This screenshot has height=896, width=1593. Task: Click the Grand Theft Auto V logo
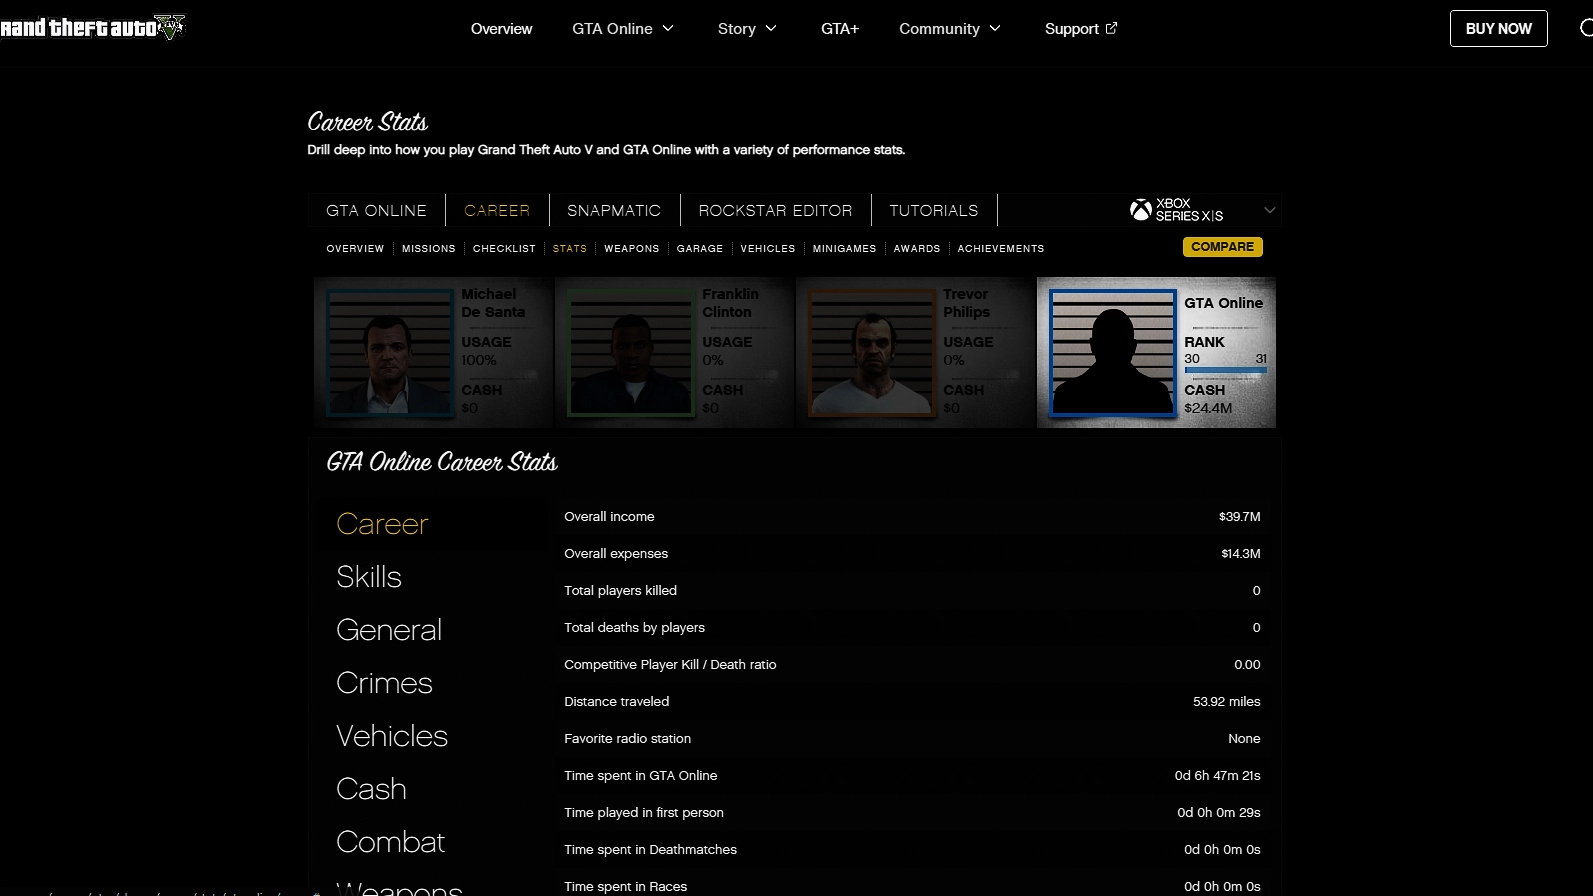(x=92, y=28)
